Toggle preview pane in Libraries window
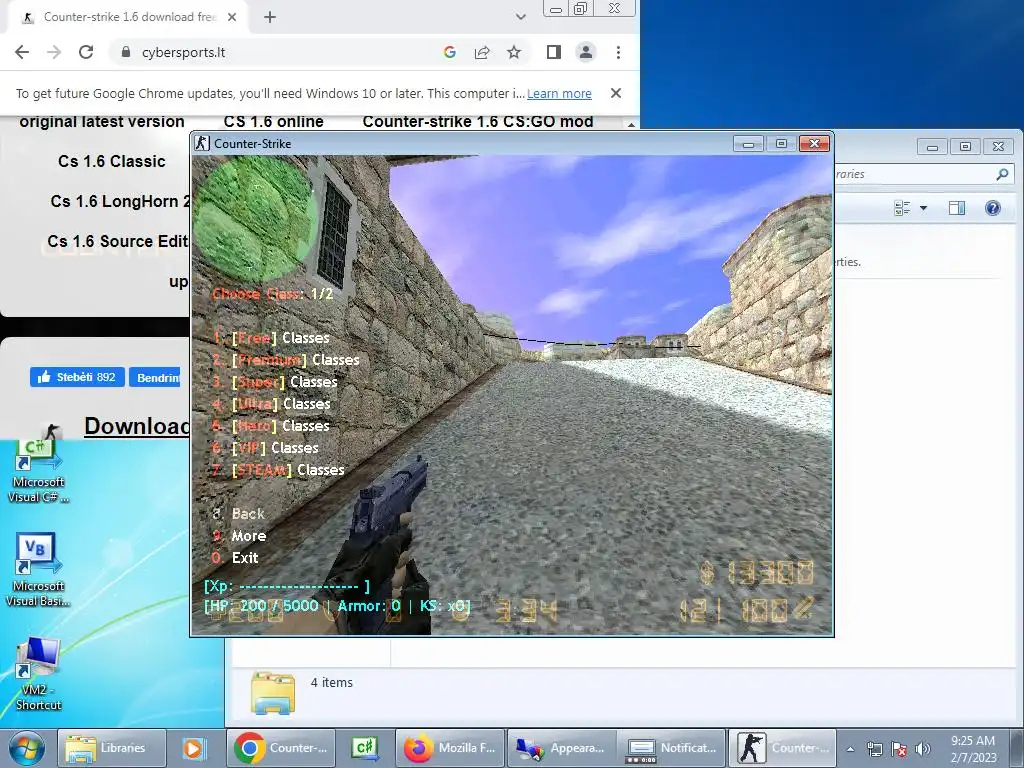The height and width of the screenshot is (768, 1024). point(957,208)
